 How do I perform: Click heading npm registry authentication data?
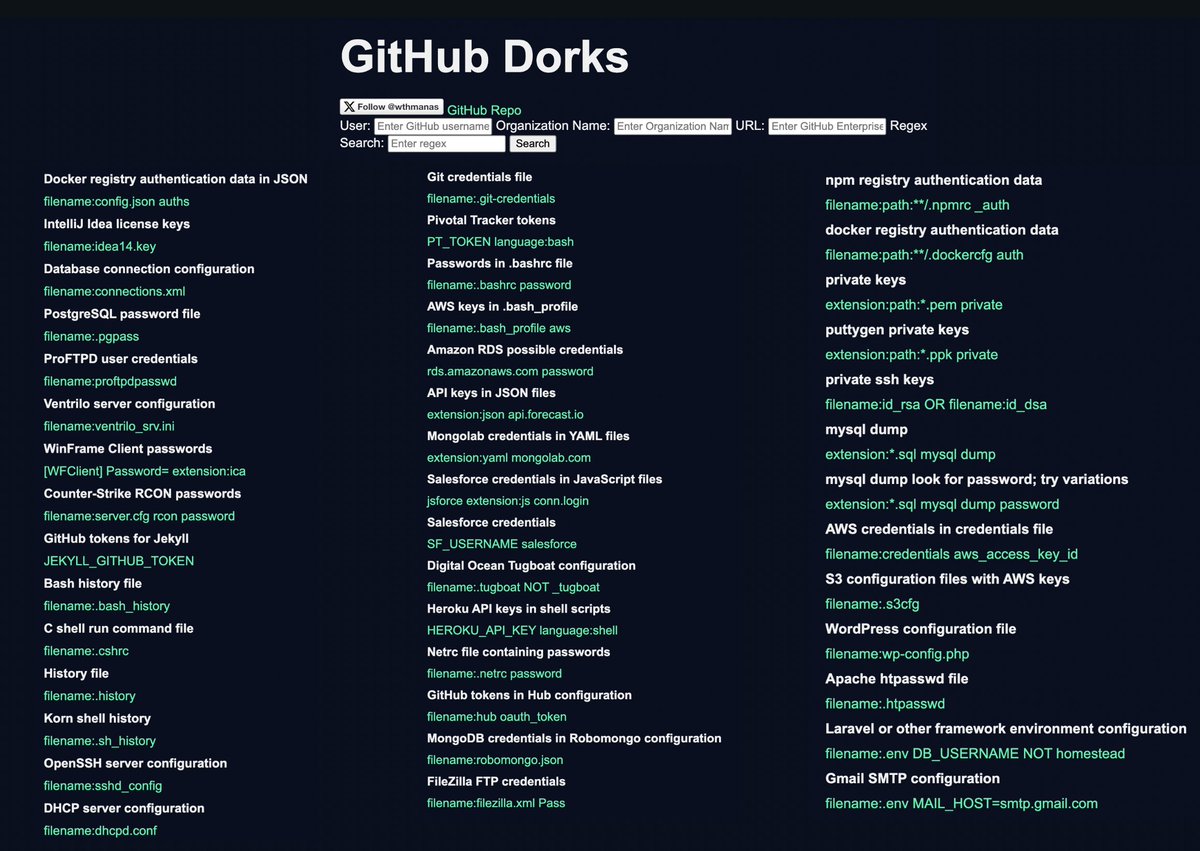click(x=933, y=180)
